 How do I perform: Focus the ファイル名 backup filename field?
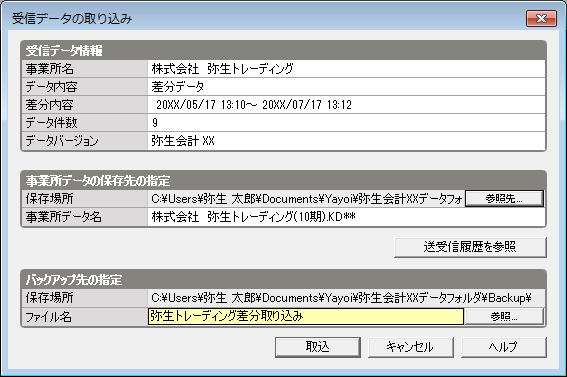click(306, 317)
